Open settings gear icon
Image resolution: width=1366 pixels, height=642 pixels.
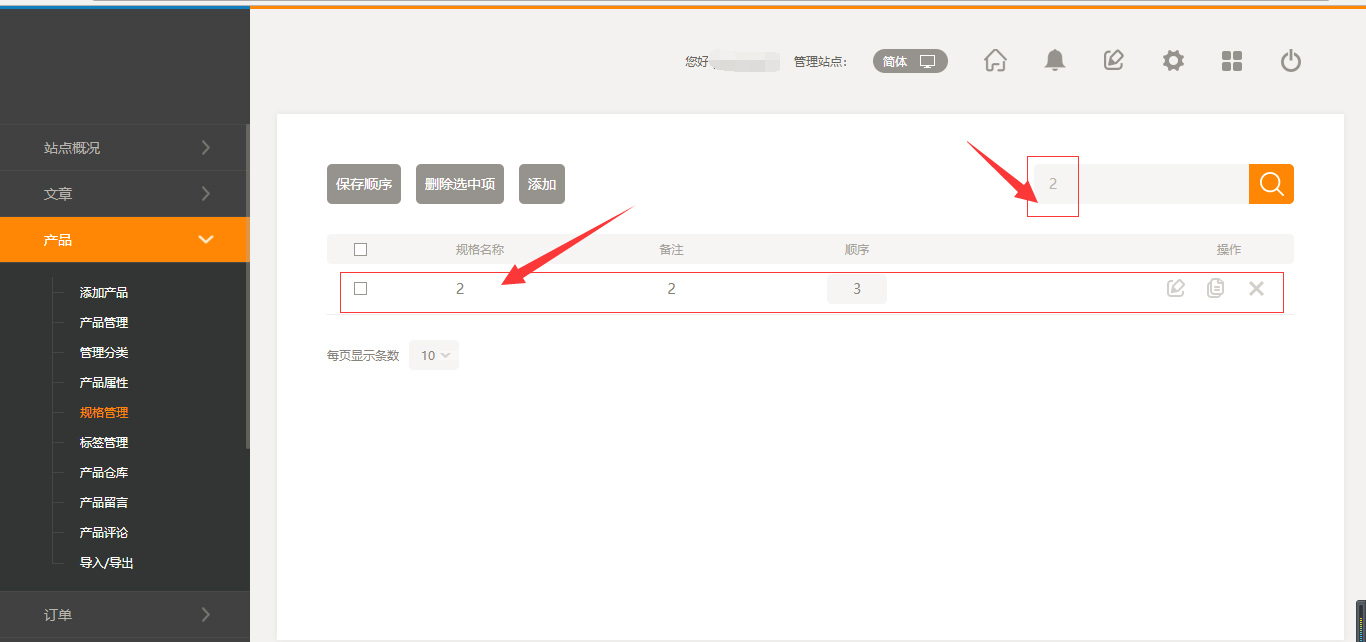[1173, 61]
